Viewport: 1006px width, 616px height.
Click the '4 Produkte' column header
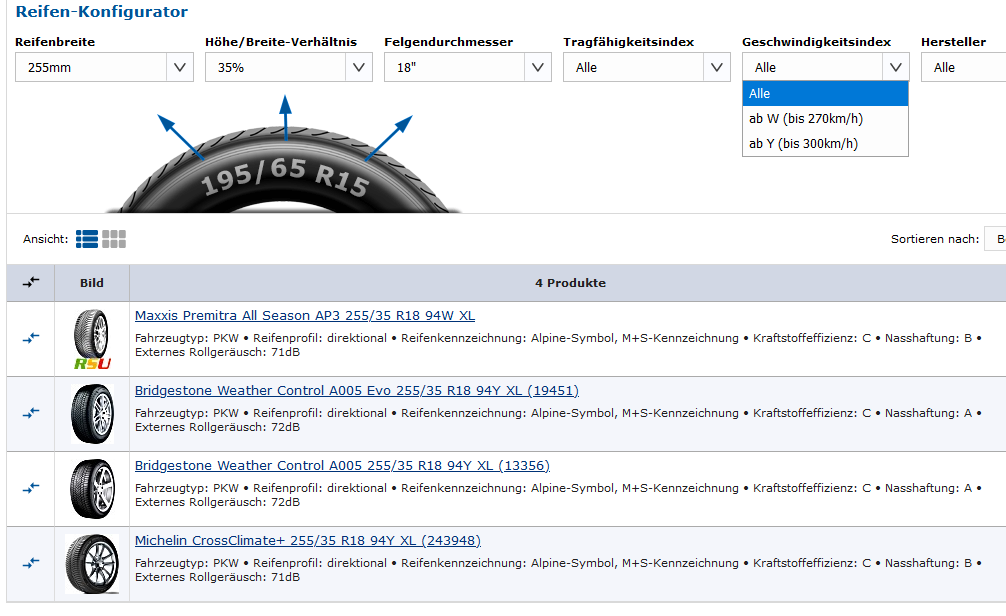570,283
